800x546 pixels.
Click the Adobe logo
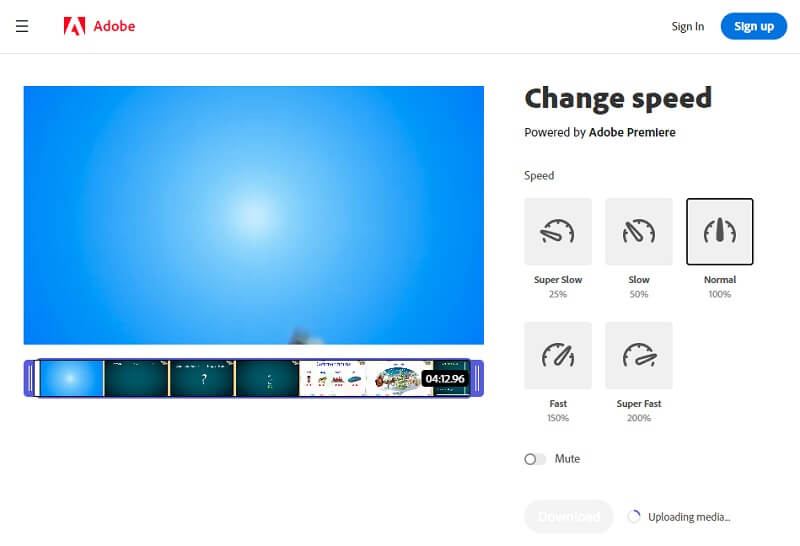pos(99,26)
